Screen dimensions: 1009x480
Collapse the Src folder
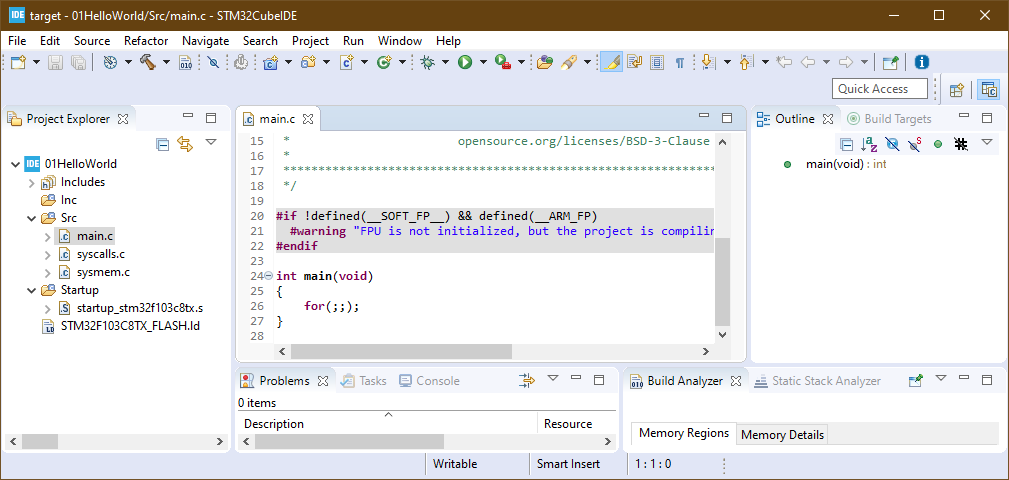tap(31, 219)
